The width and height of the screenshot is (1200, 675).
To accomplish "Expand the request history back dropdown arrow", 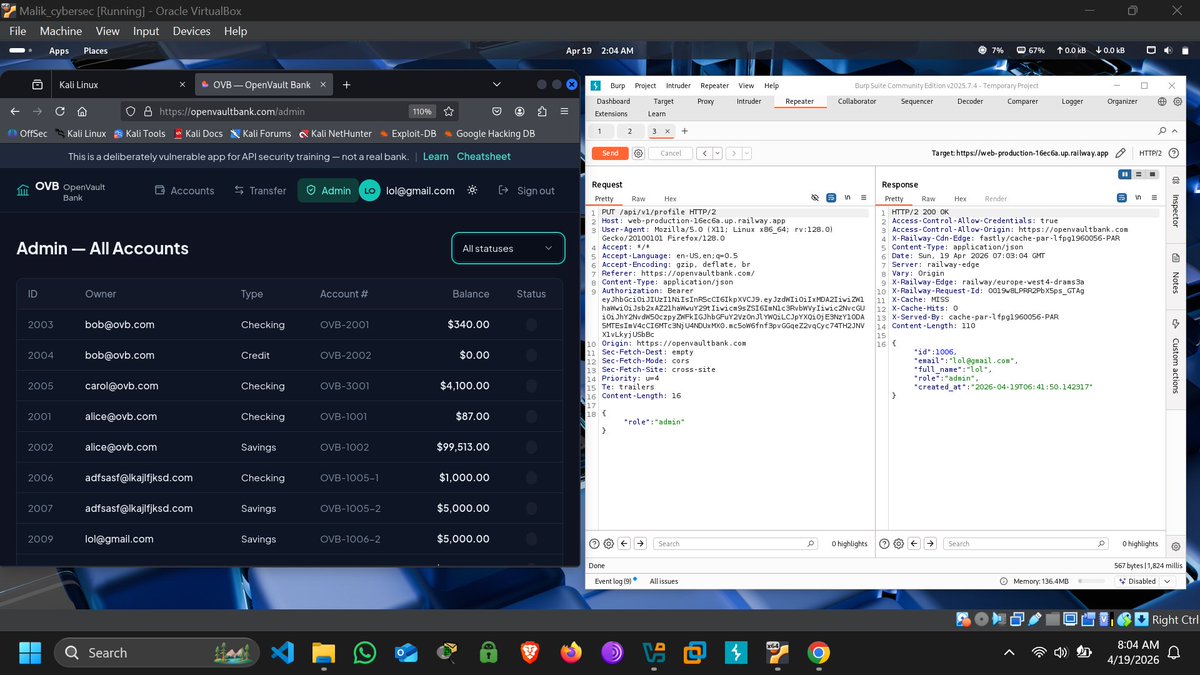I will [715, 153].
